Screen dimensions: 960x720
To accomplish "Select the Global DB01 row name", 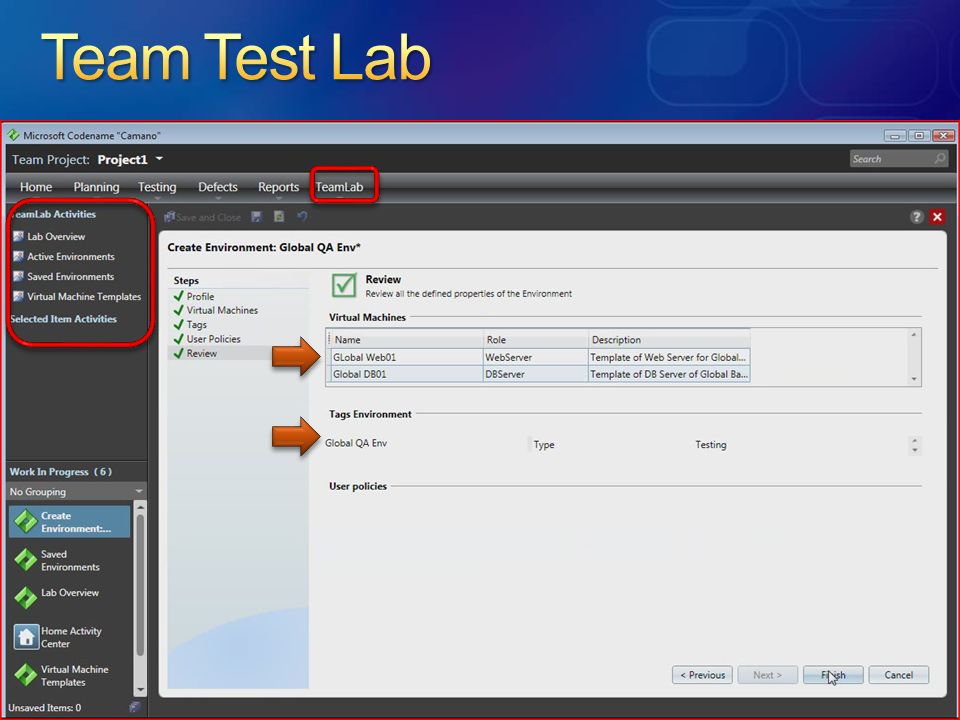I will 359,374.
